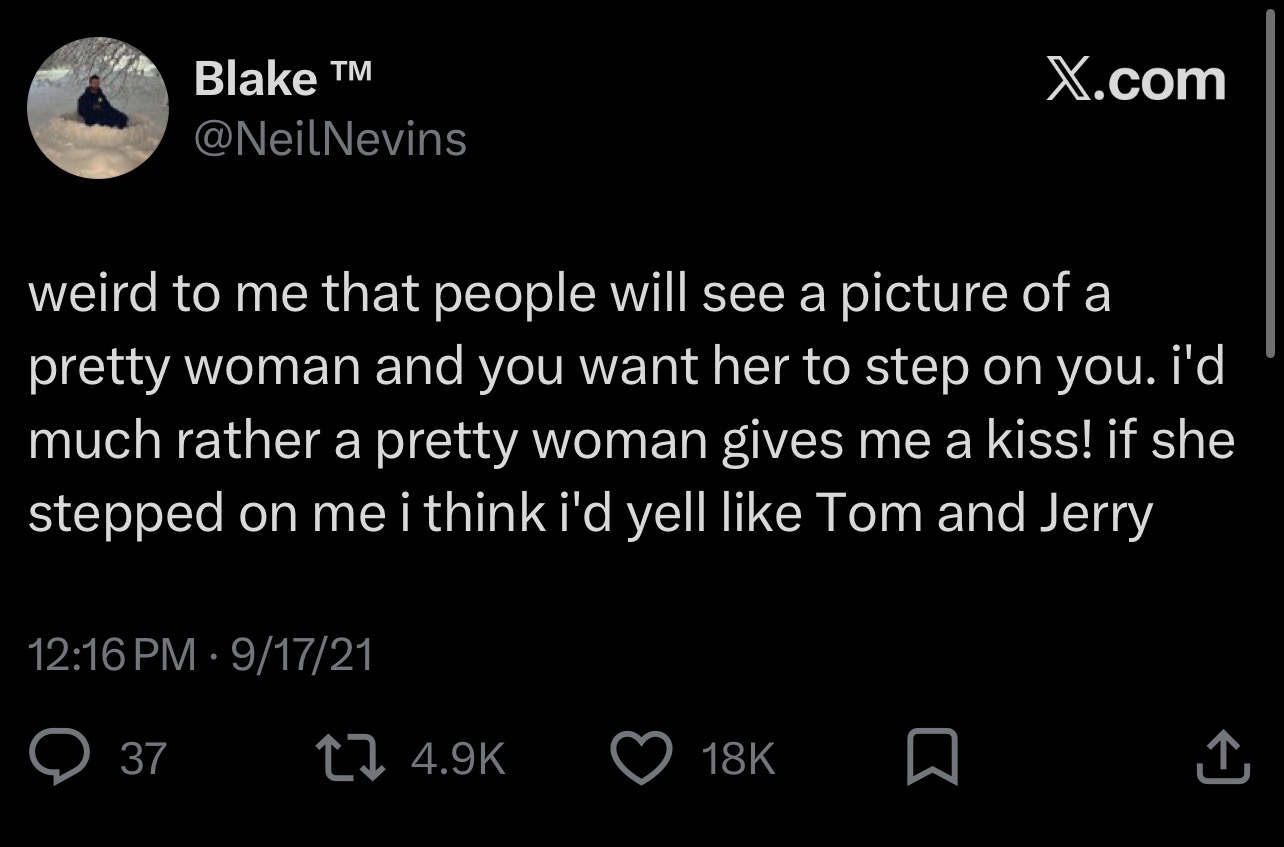Click the X.com logo text
This screenshot has height=847, width=1284.
pos(1136,80)
